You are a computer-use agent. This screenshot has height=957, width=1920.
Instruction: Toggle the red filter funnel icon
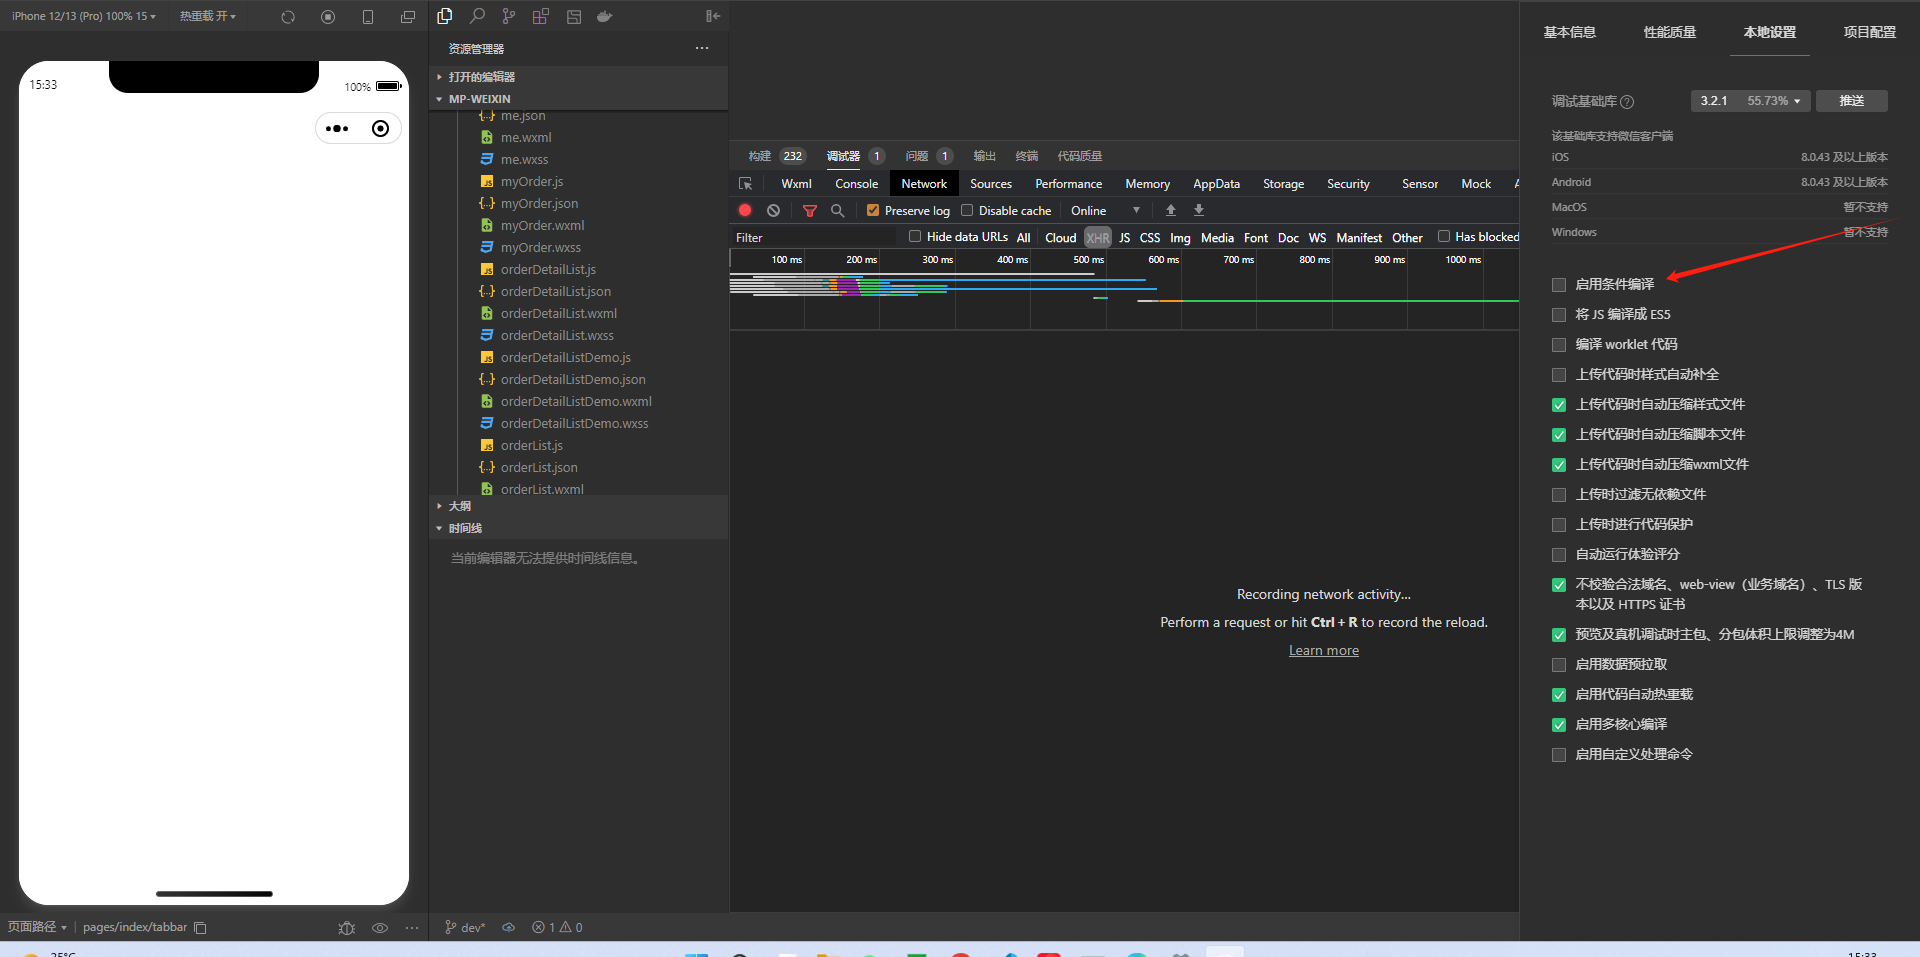(810, 210)
